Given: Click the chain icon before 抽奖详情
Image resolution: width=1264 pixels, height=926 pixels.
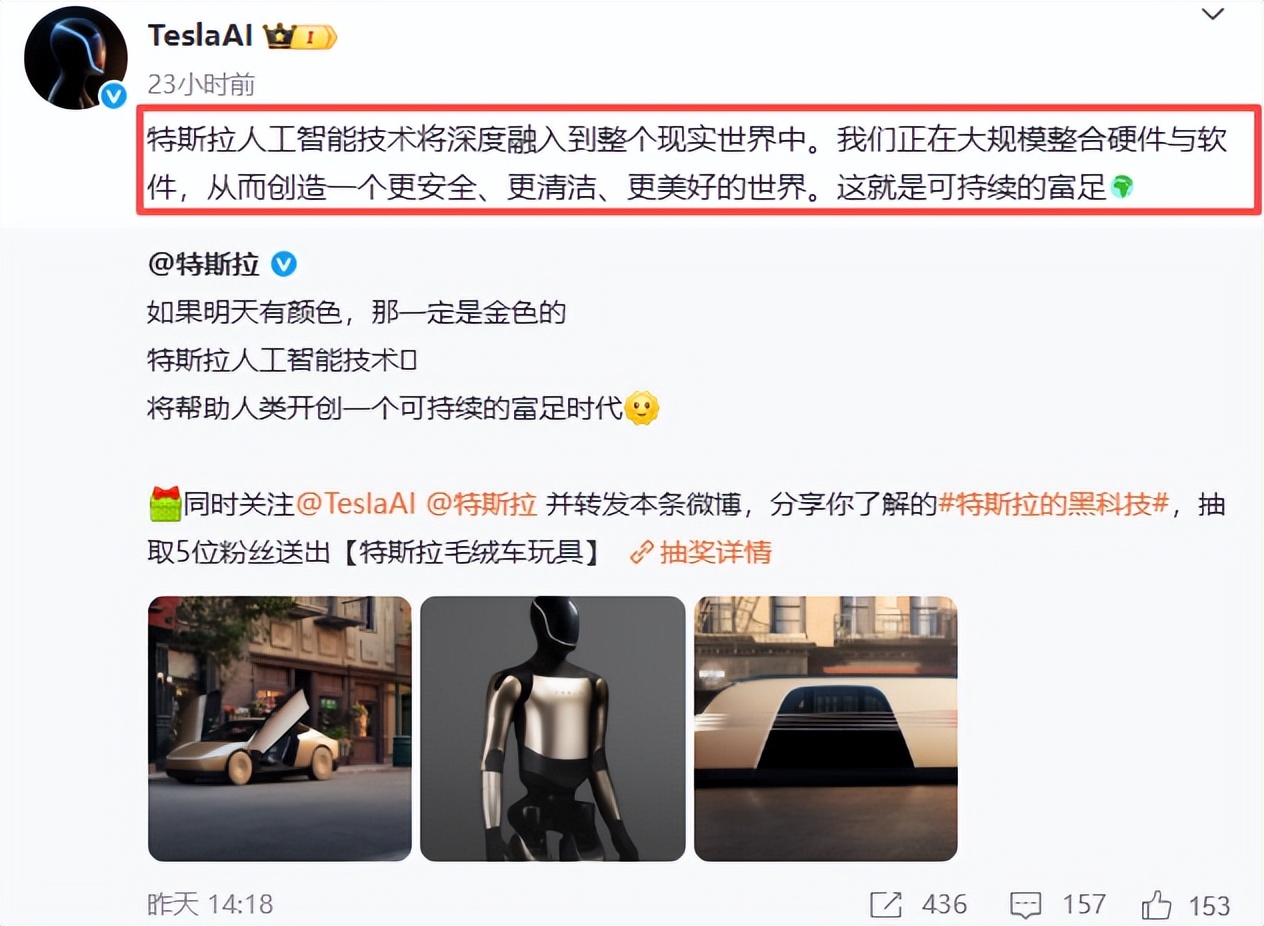Looking at the screenshot, I should (x=642, y=552).
